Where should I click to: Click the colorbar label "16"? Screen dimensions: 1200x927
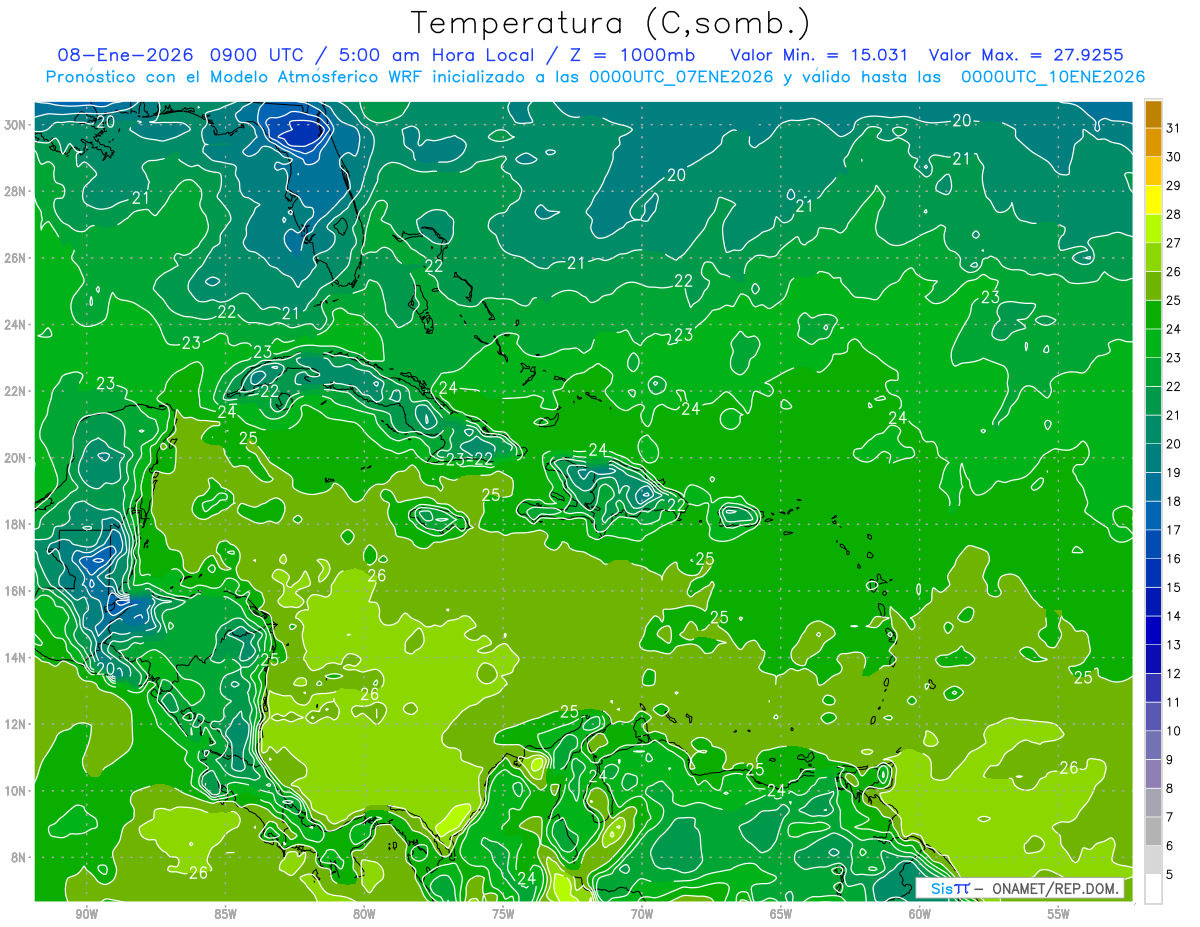[1173, 558]
